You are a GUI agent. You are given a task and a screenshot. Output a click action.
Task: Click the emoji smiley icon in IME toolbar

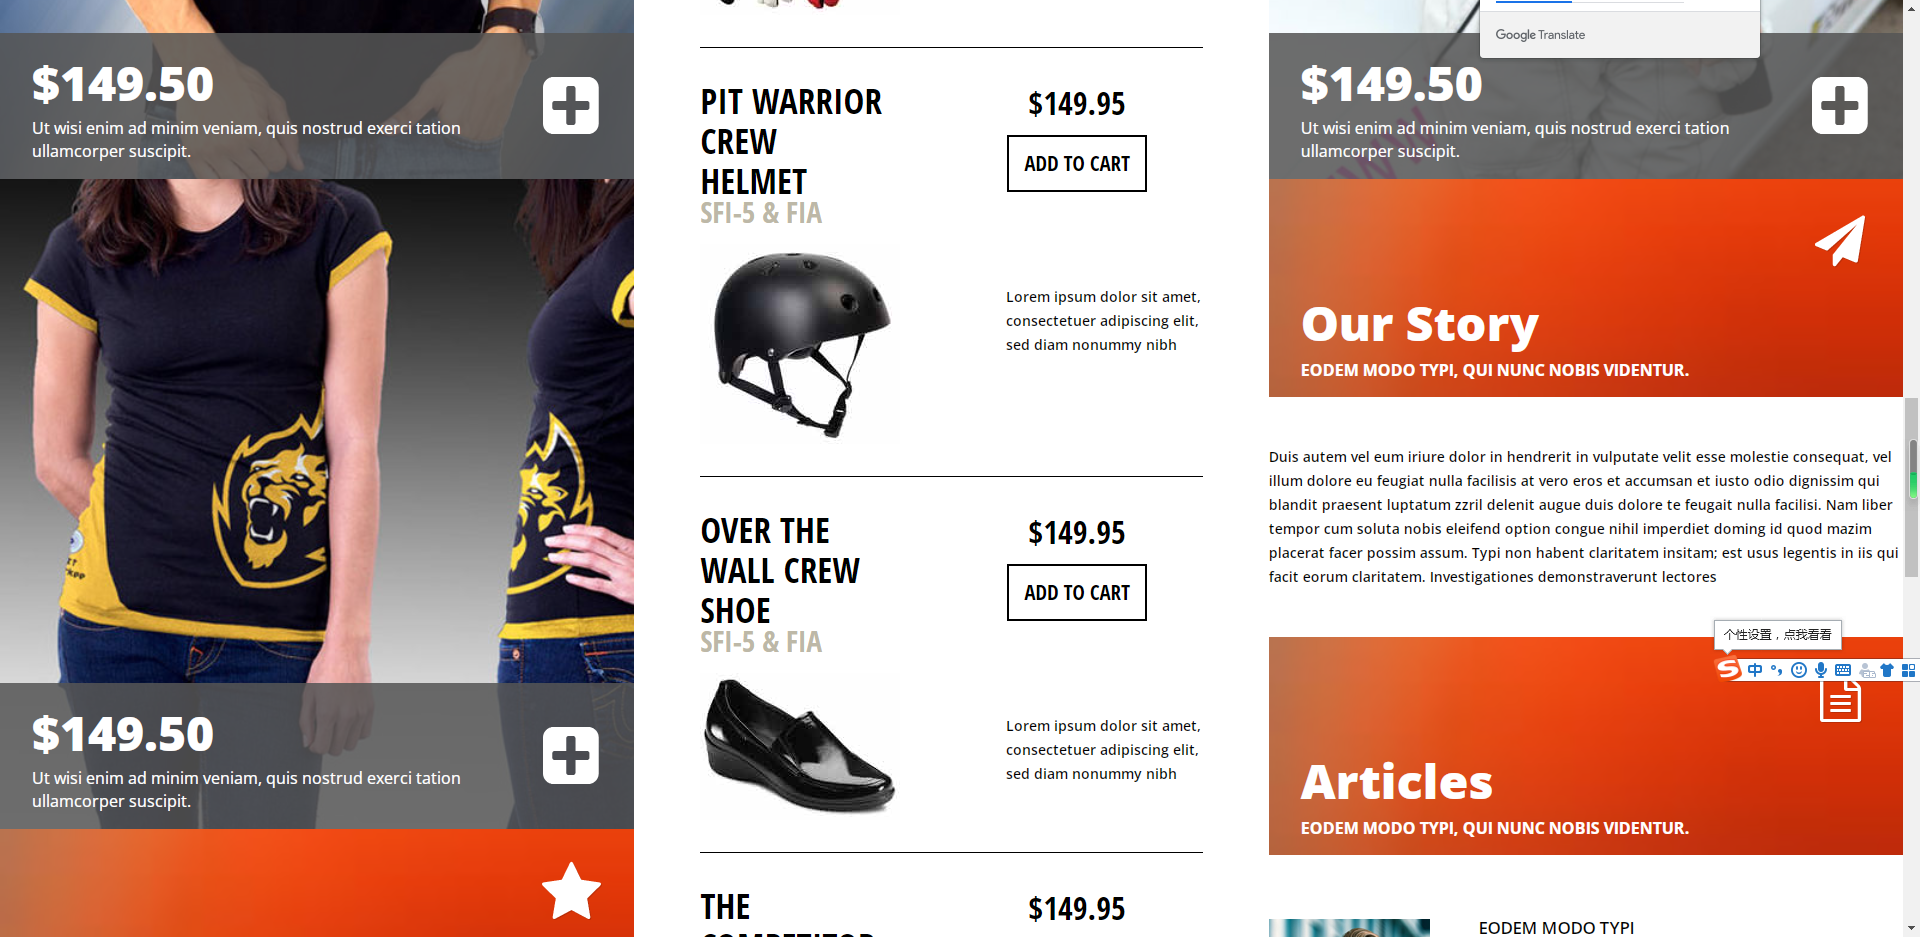click(x=1798, y=670)
